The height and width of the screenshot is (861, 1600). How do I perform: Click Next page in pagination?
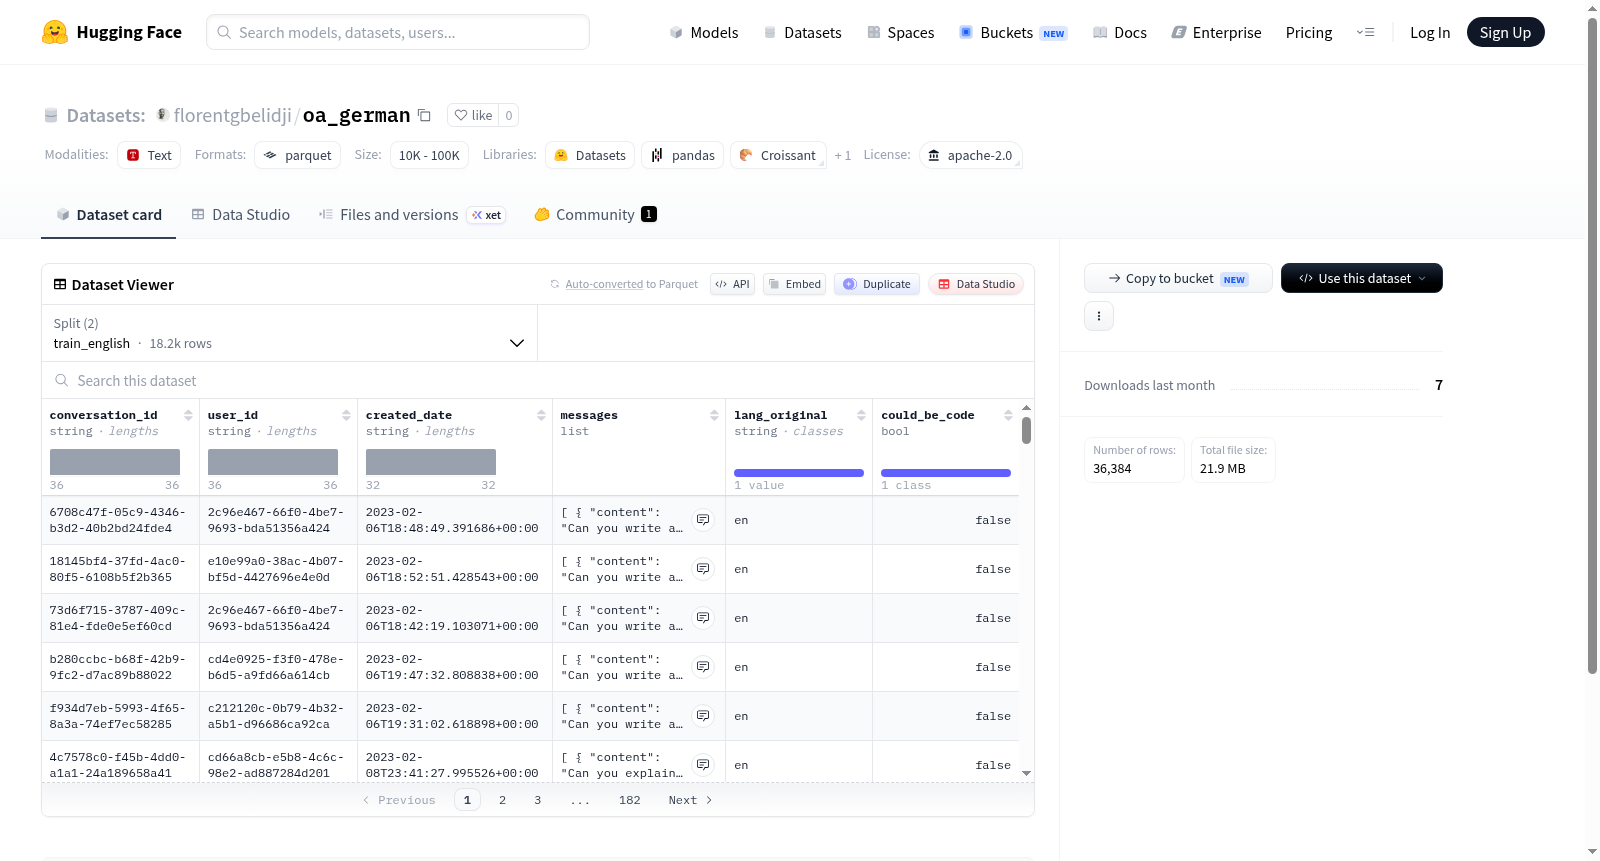click(x=690, y=800)
